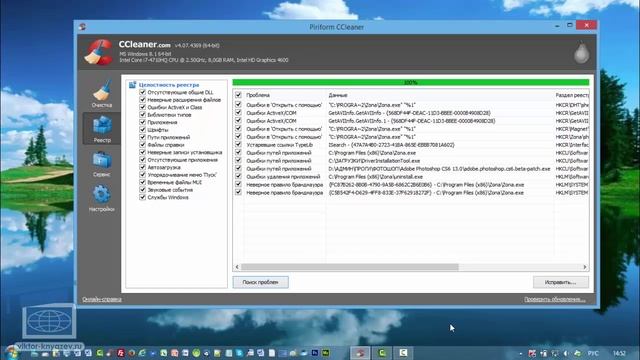Click the CCleaner icon in window title bar

pyautogui.click(x=82, y=27)
